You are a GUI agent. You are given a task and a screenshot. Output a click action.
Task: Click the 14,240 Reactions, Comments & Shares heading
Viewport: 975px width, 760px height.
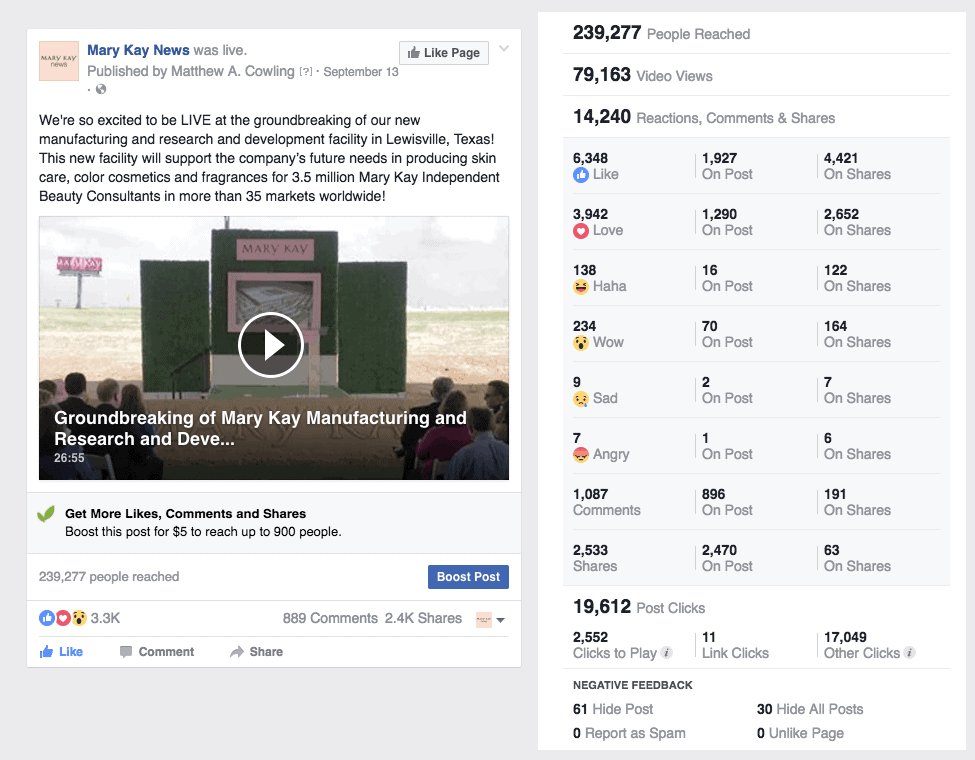704,117
